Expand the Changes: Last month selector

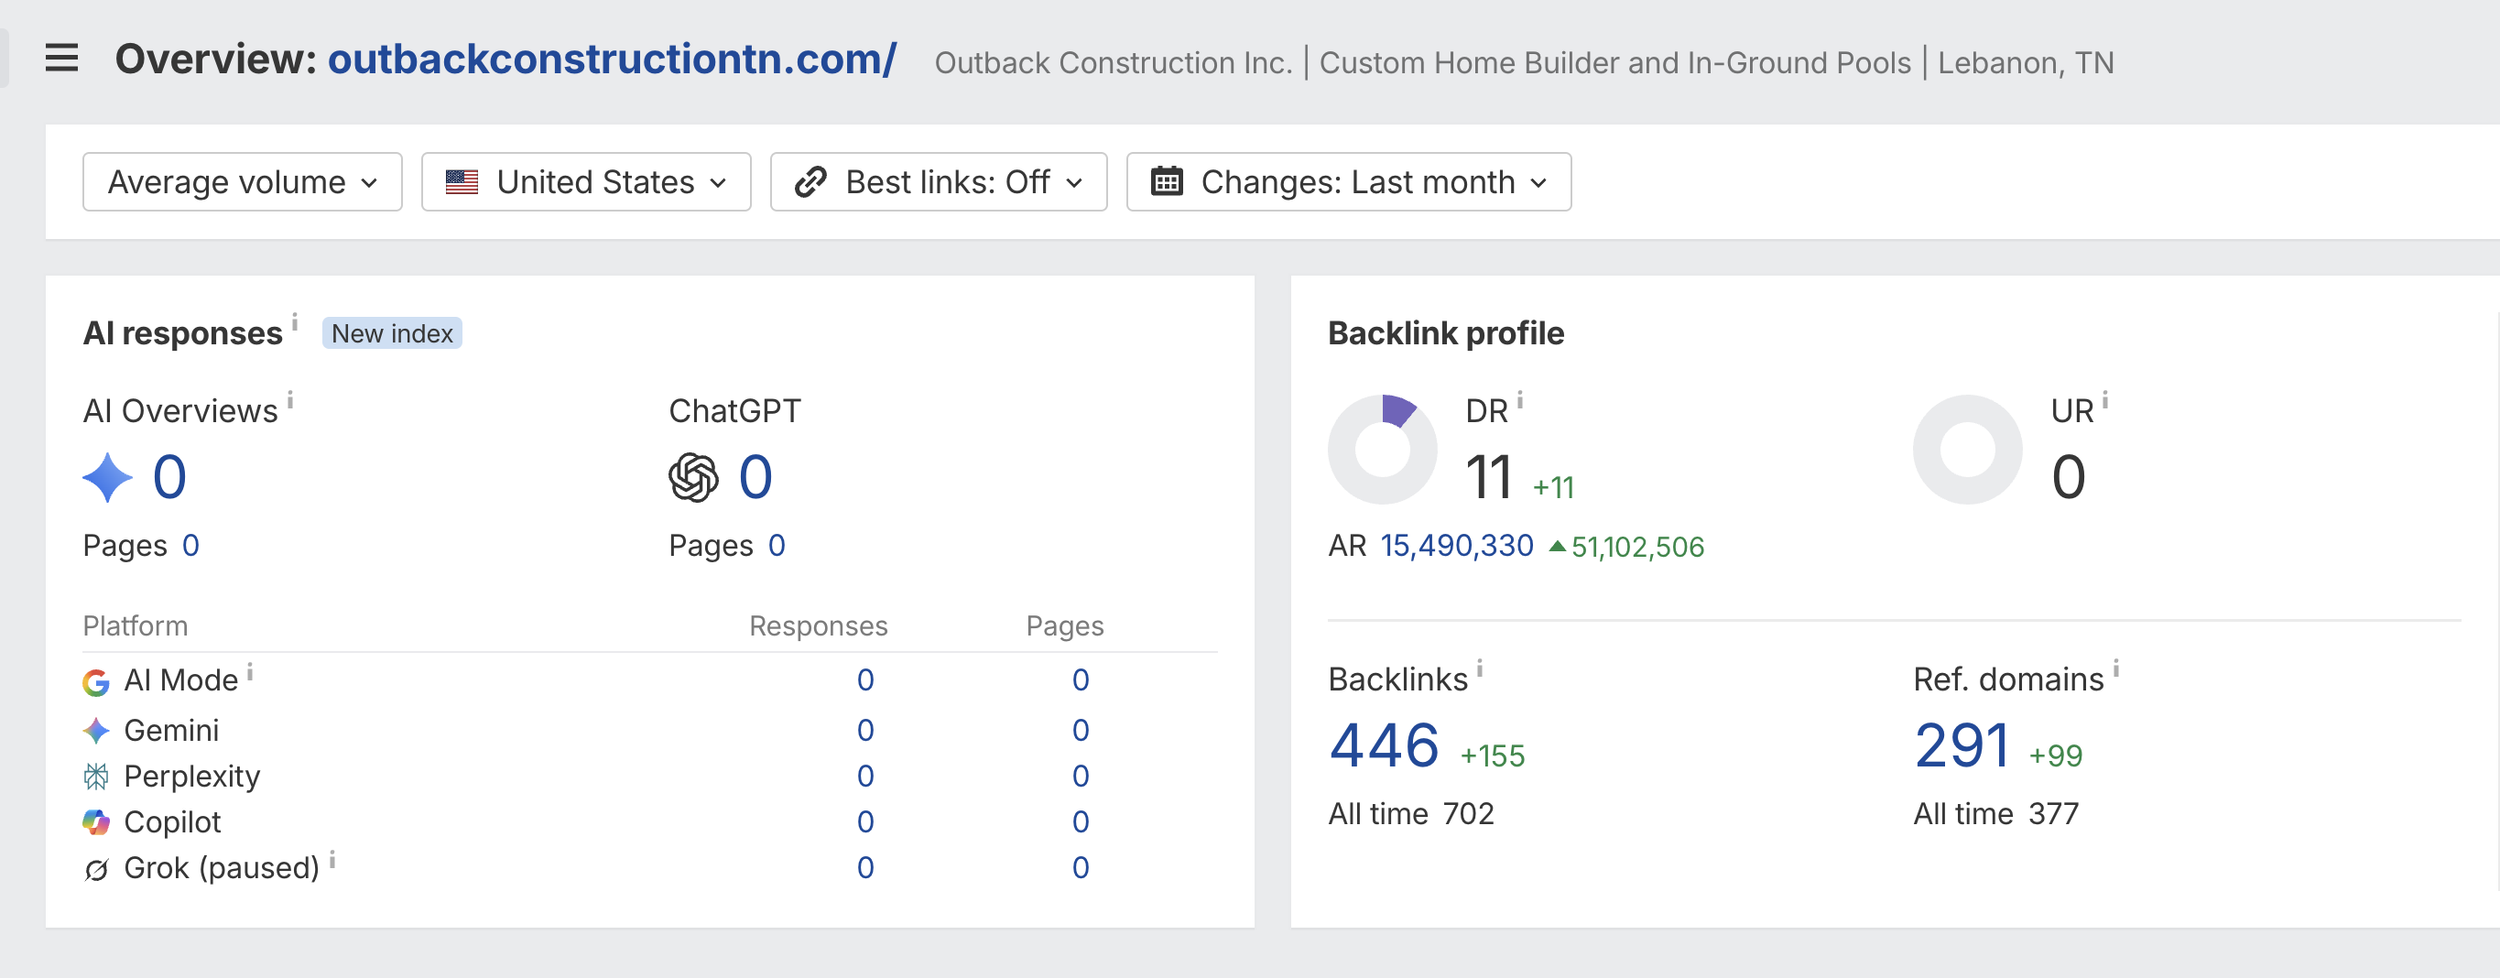[1349, 182]
